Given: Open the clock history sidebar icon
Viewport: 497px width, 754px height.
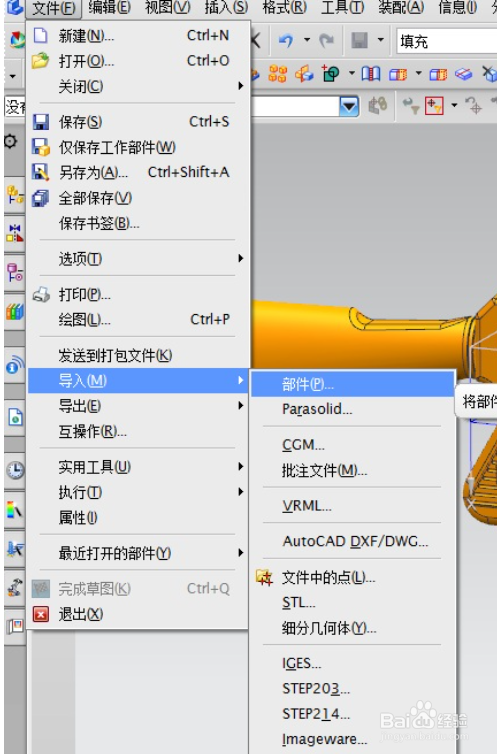Looking at the screenshot, I should click(15, 470).
